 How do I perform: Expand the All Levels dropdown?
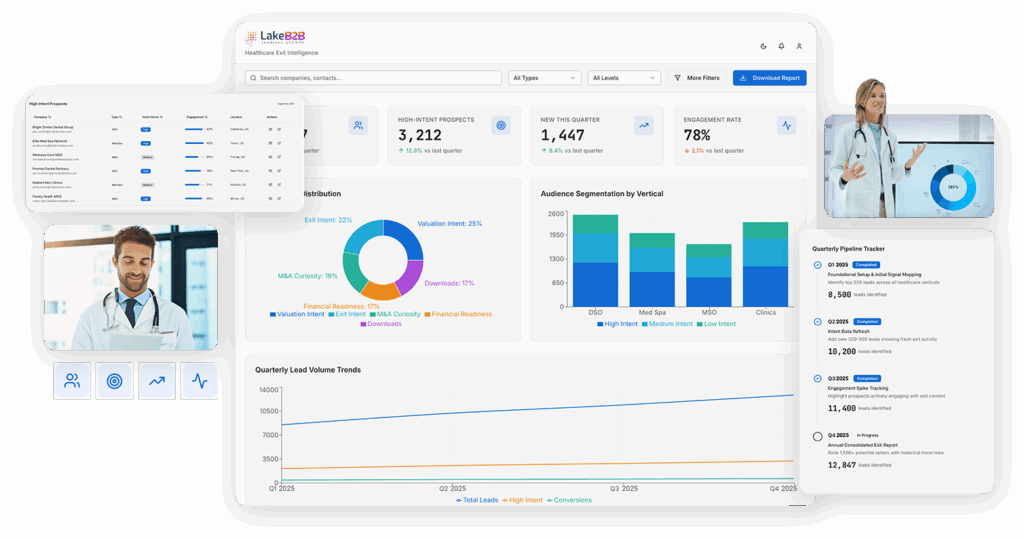point(624,78)
